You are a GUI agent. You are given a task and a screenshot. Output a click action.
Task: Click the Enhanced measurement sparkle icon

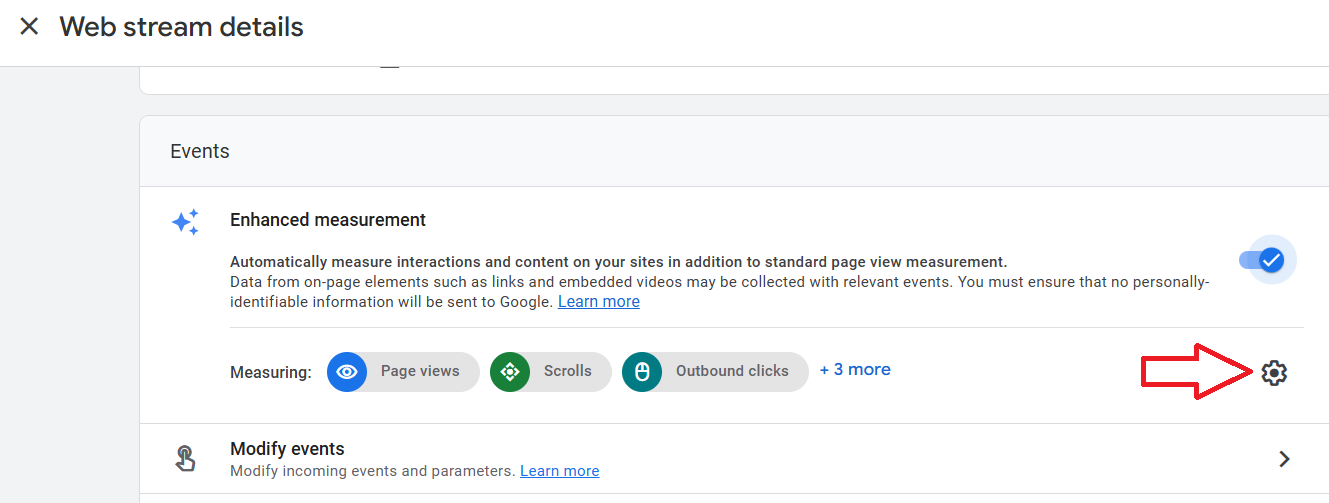[185, 222]
